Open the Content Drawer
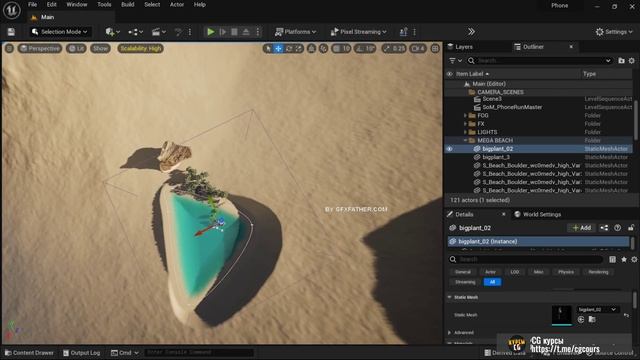This screenshot has height=360, width=640. 29,353
